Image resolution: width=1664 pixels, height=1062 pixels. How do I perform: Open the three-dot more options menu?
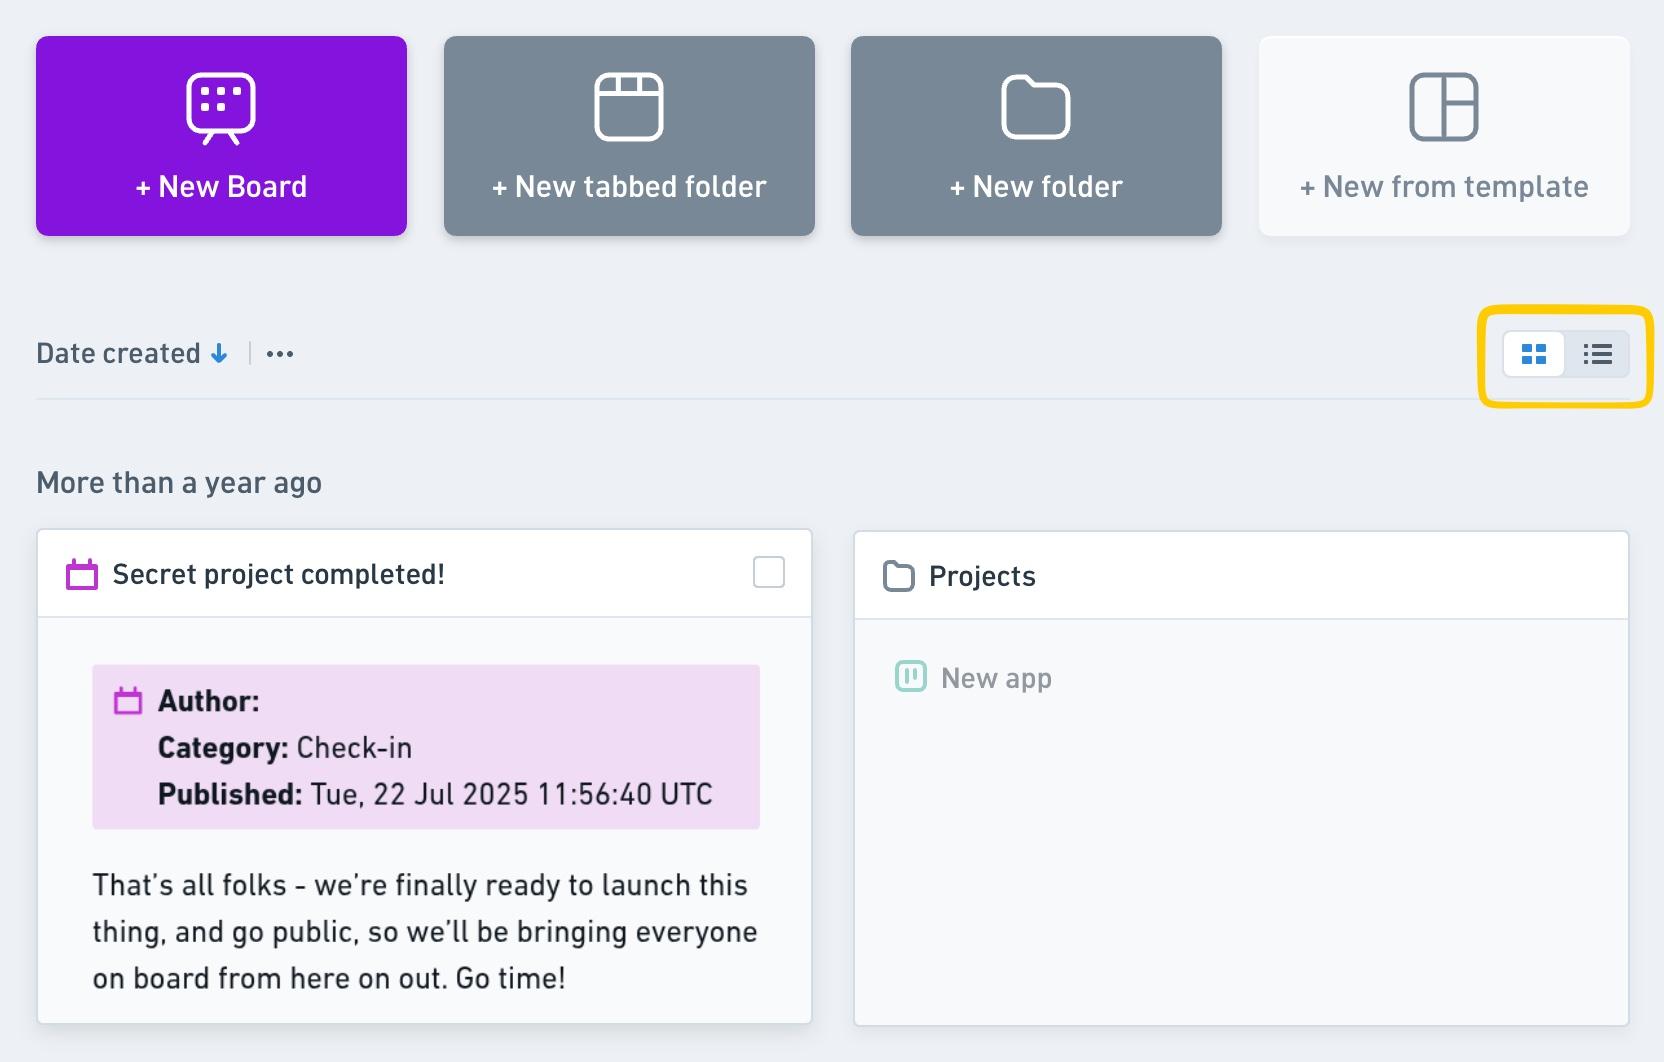coord(280,354)
